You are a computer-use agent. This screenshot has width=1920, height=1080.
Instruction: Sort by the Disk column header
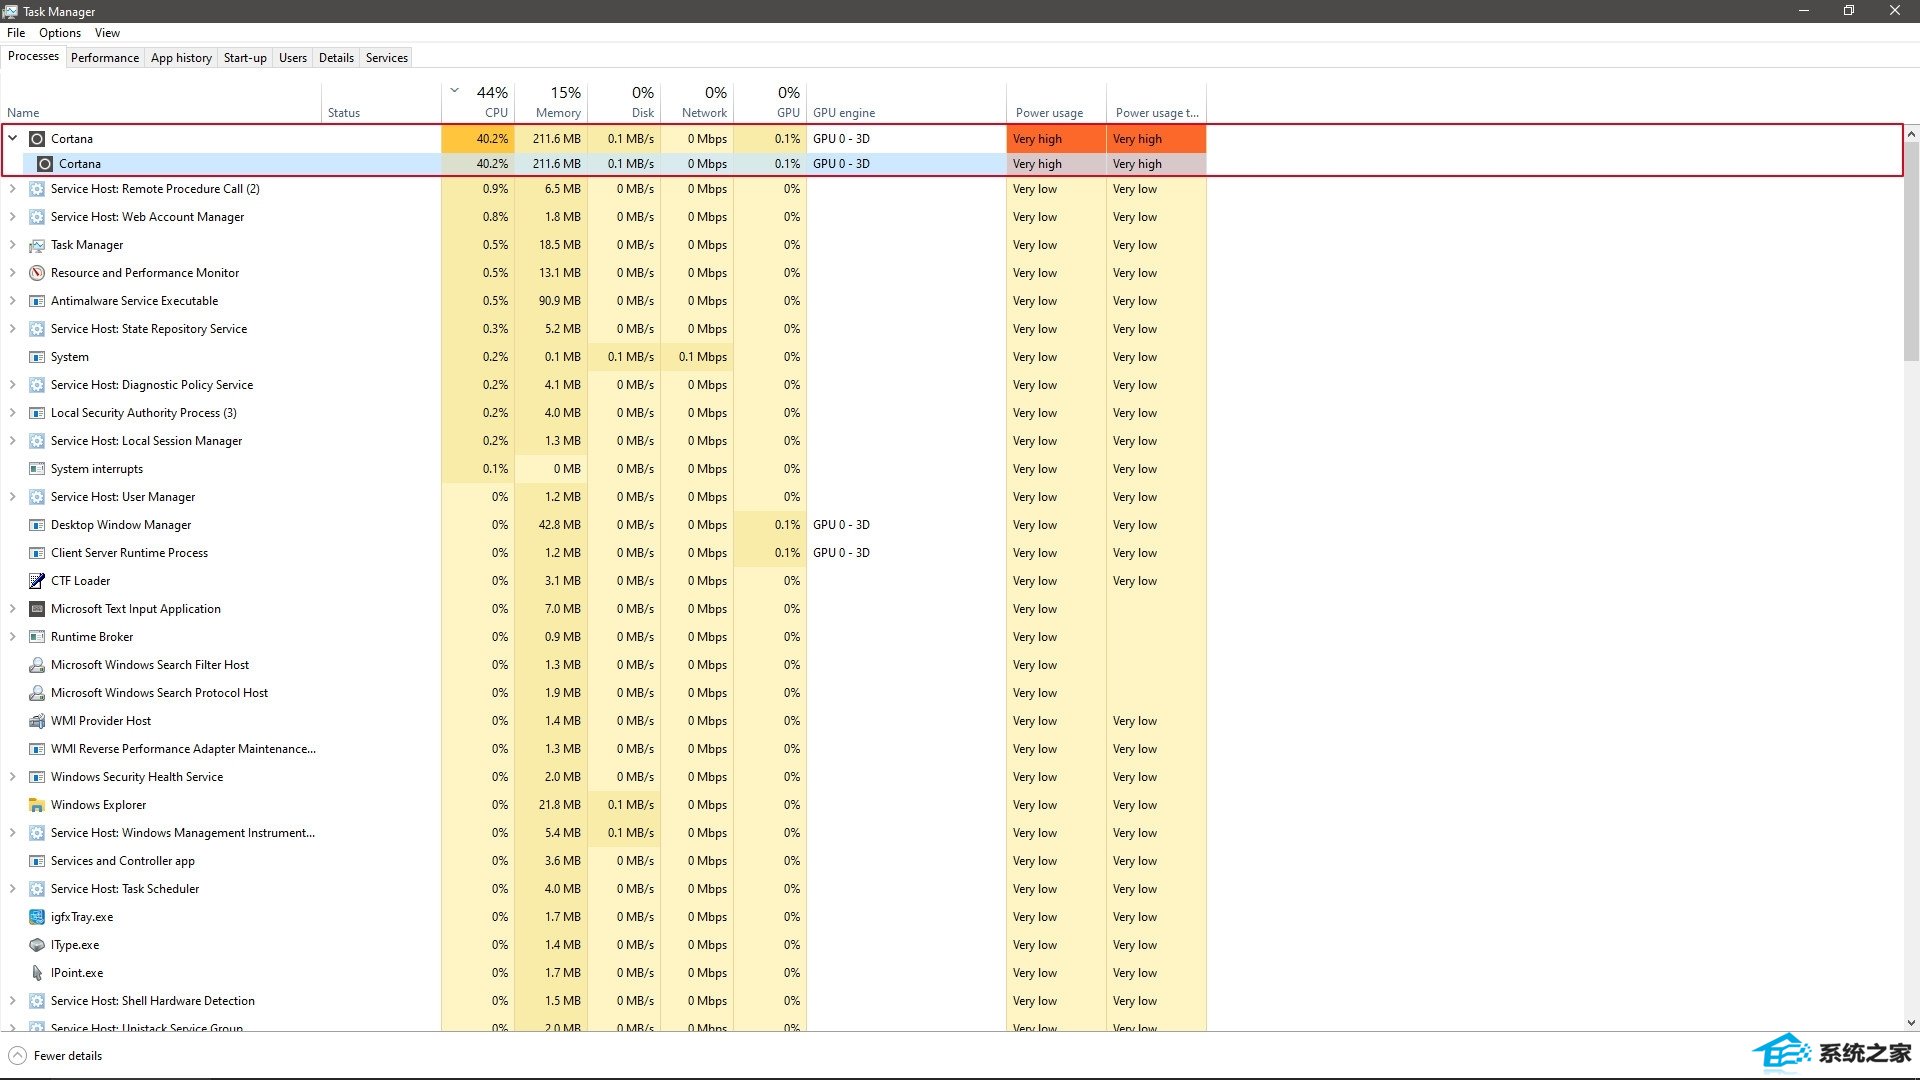click(624, 102)
